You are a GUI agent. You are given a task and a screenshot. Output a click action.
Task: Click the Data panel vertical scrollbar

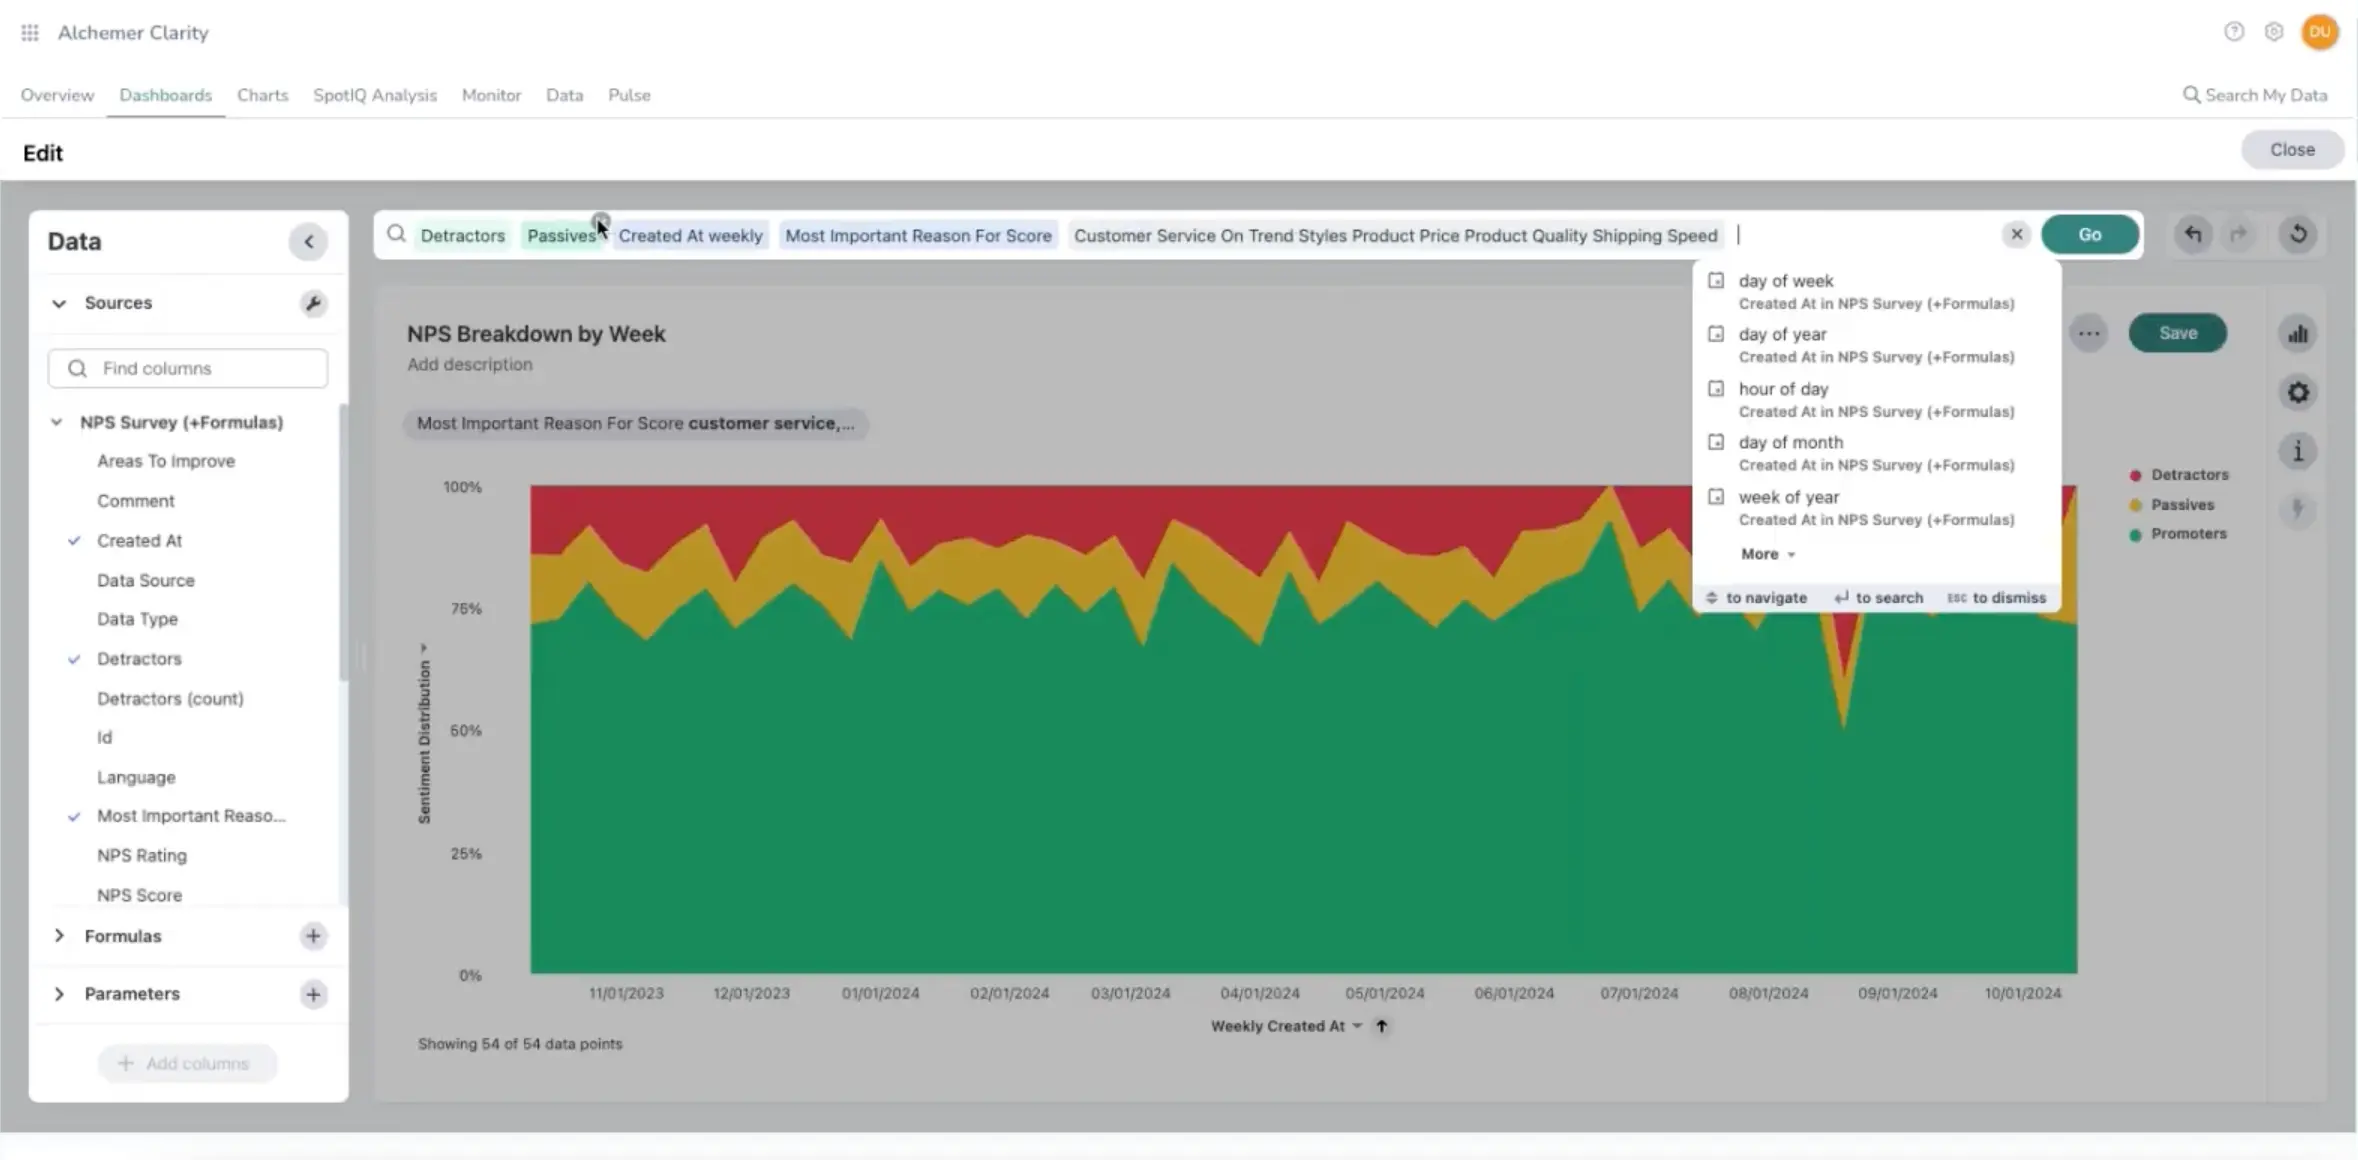(343, 542)
